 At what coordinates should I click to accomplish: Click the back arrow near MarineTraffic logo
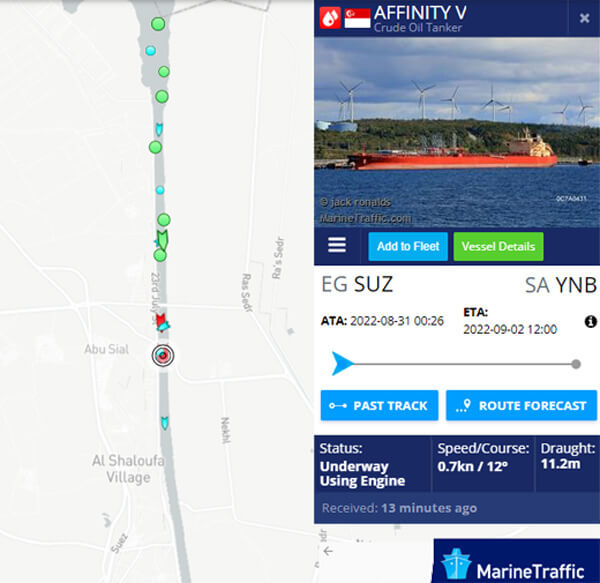328,551
